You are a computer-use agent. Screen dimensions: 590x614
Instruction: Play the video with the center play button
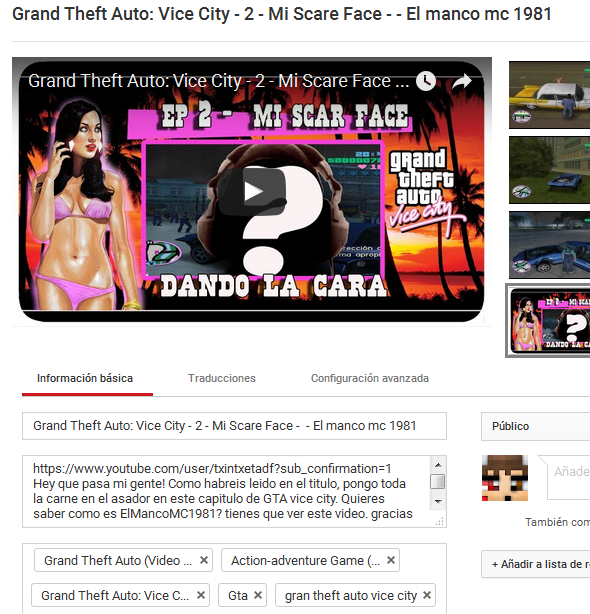(252, 192)
